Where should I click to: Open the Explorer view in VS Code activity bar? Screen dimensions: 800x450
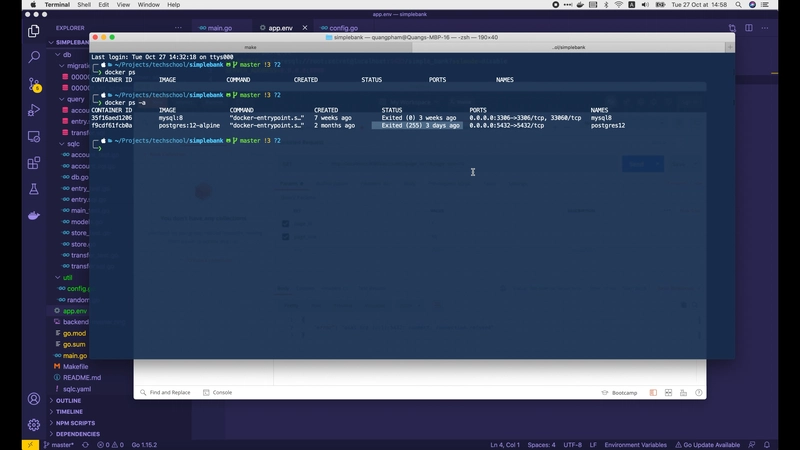34,31
